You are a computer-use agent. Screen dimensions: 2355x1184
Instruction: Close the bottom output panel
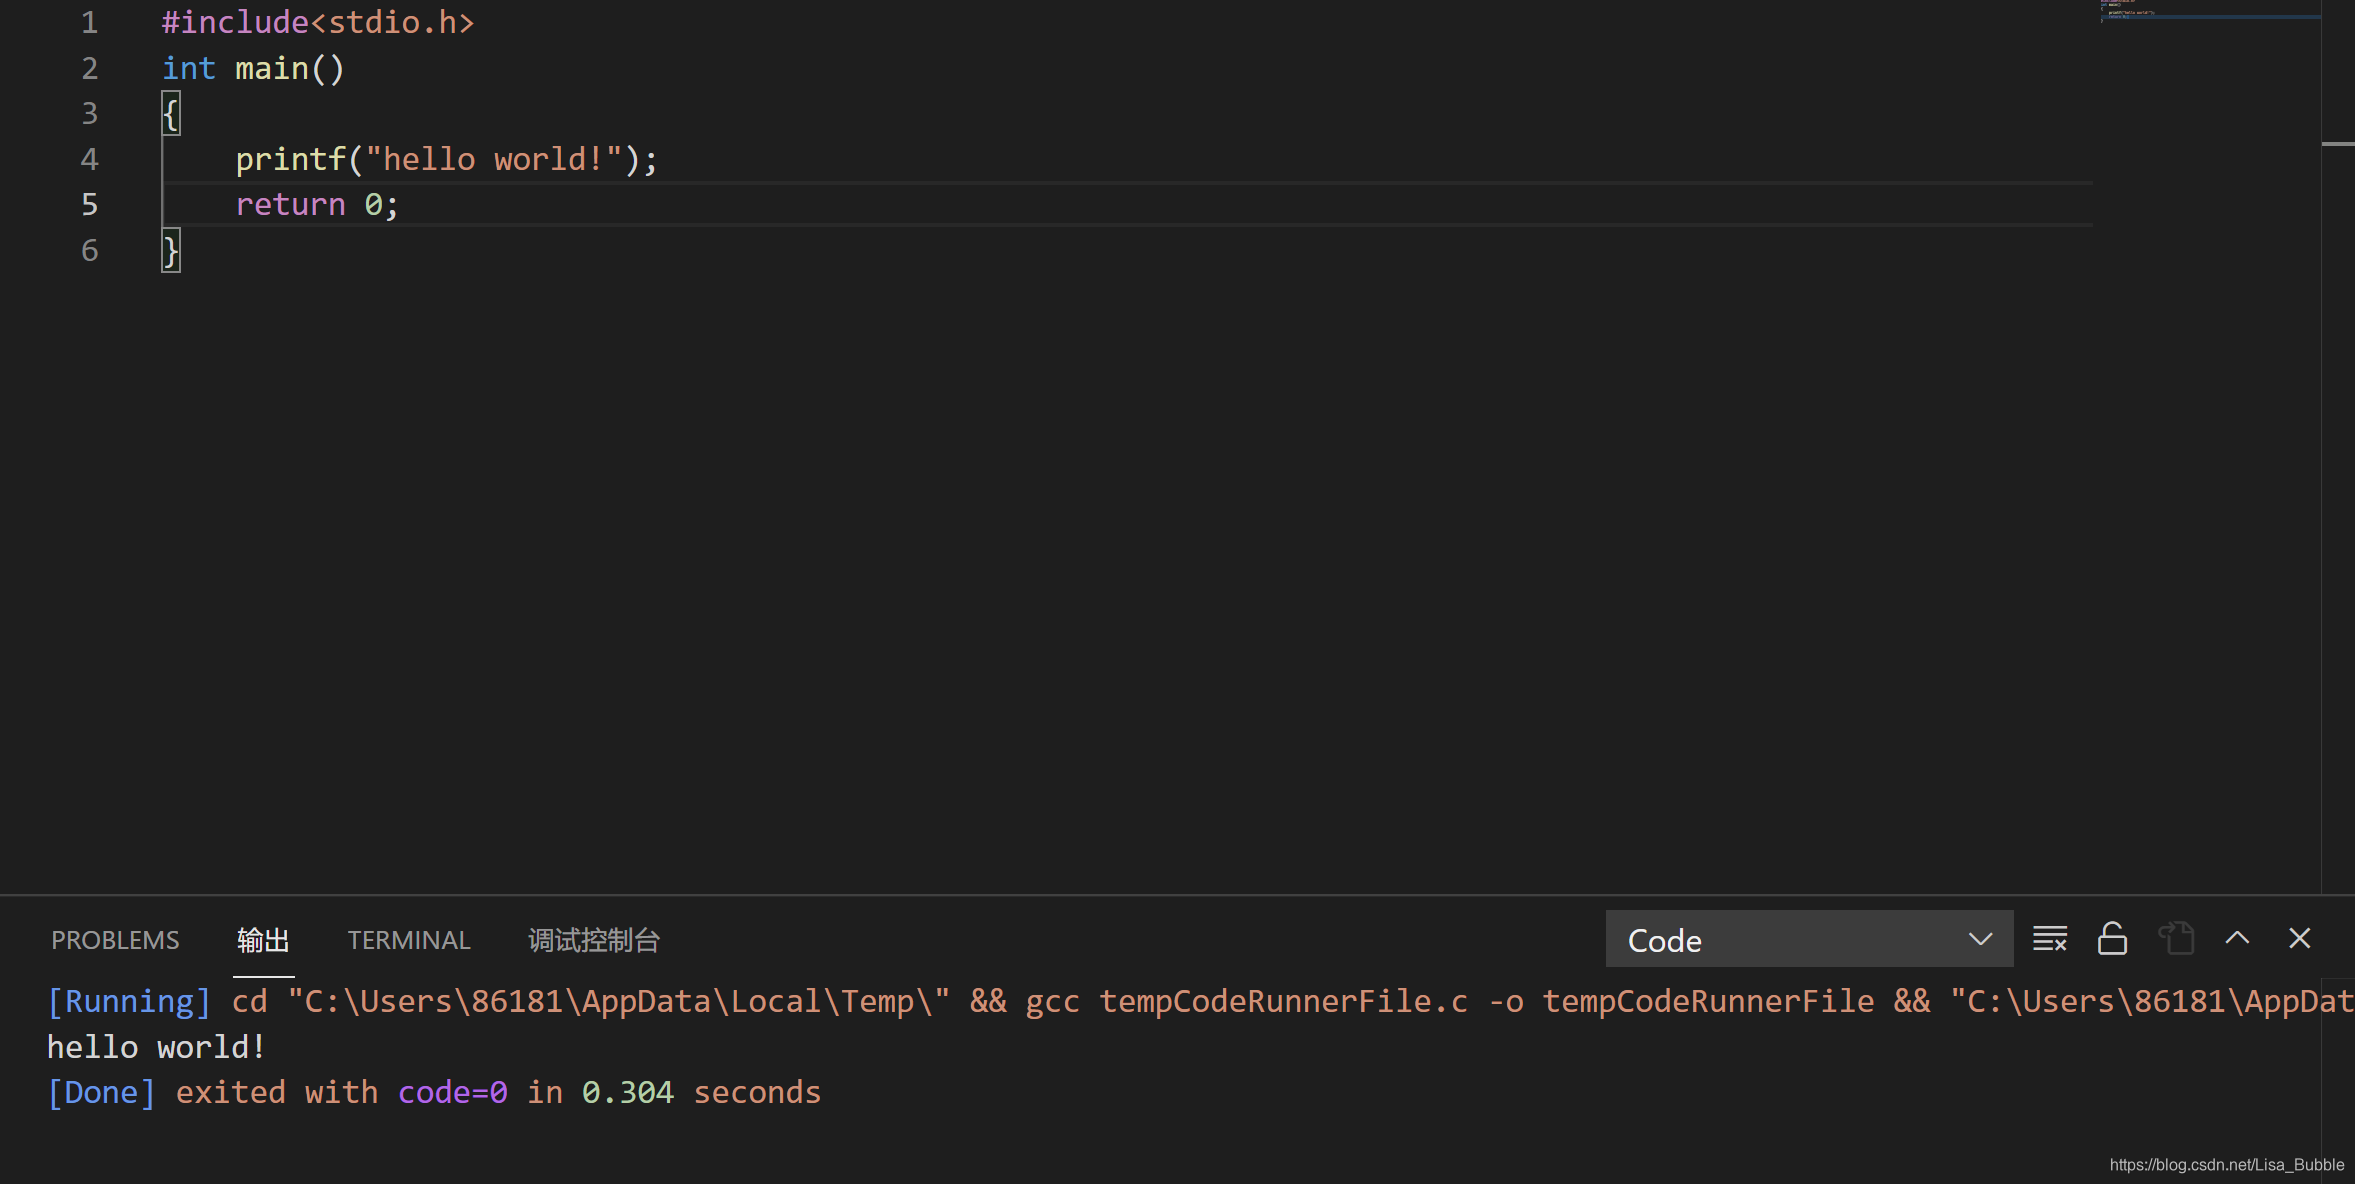coord(2299,938)
